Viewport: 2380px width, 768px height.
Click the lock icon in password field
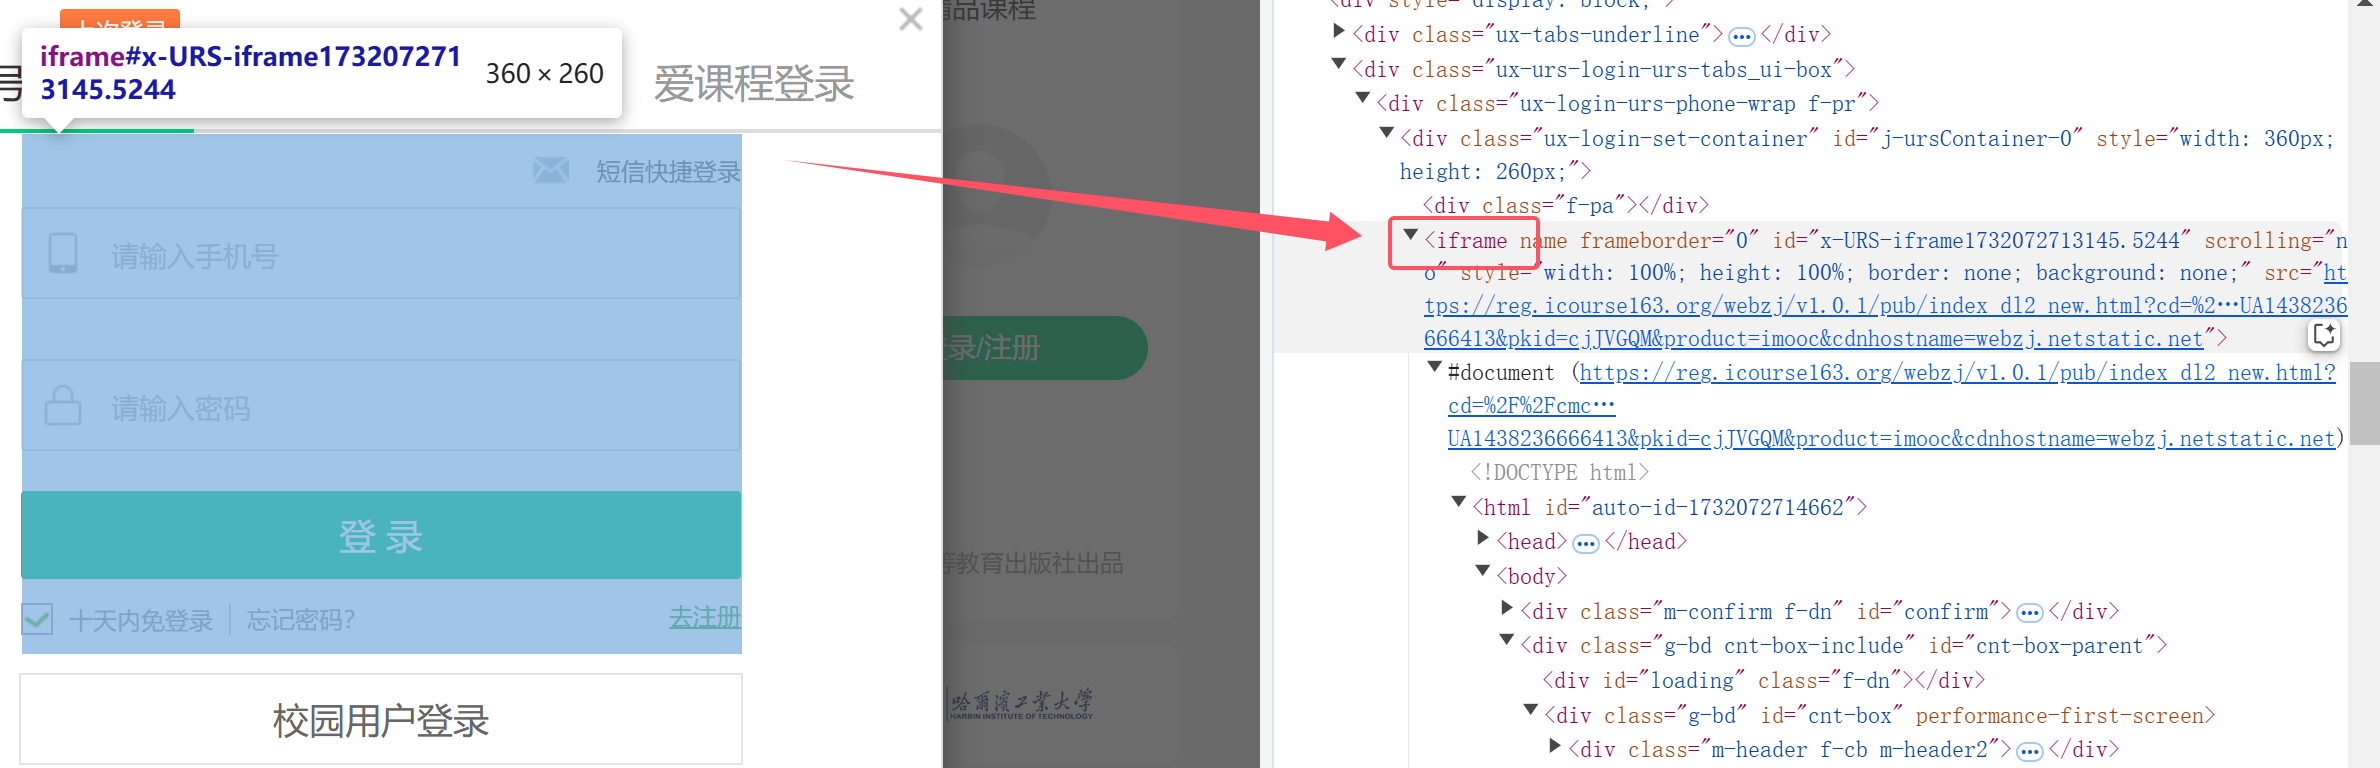[x=63, y=406]
